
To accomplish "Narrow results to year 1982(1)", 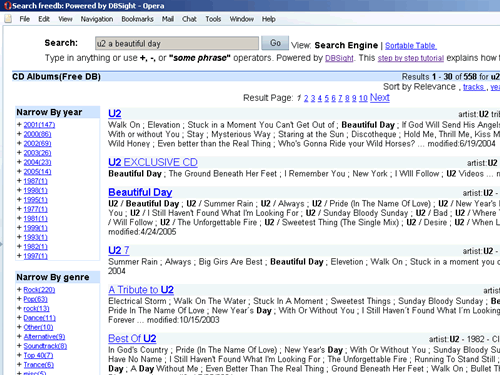I will coord(36,247).
